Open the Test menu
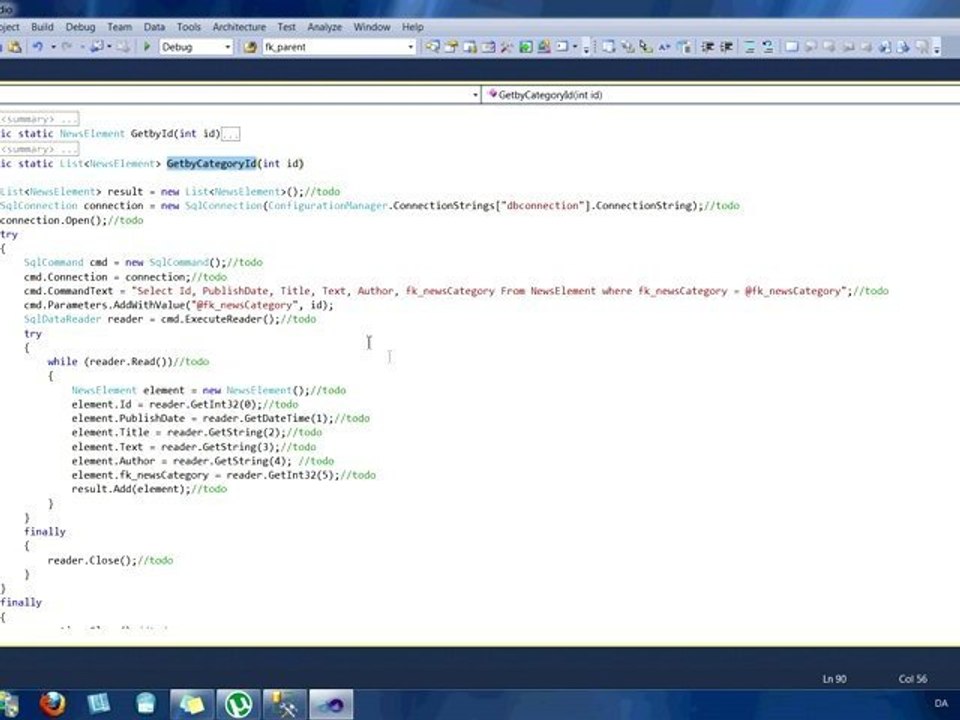This screenshot has width=960, height=720. pos(287,27)
